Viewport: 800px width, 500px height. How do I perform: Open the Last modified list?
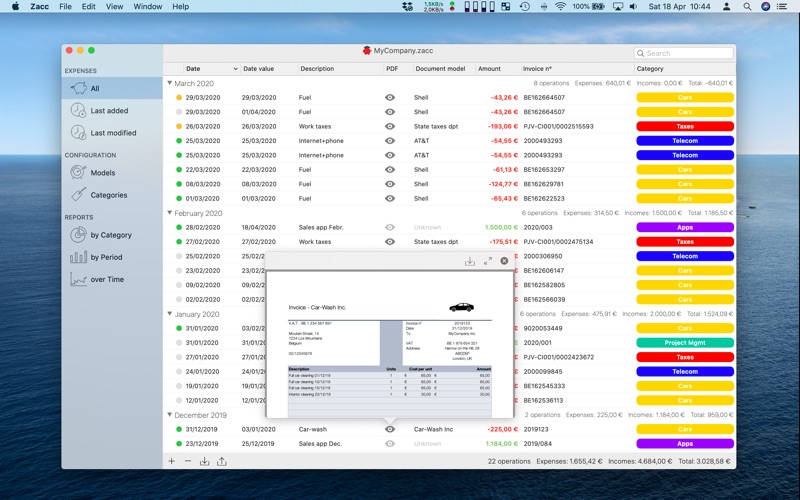coord(112,133)
